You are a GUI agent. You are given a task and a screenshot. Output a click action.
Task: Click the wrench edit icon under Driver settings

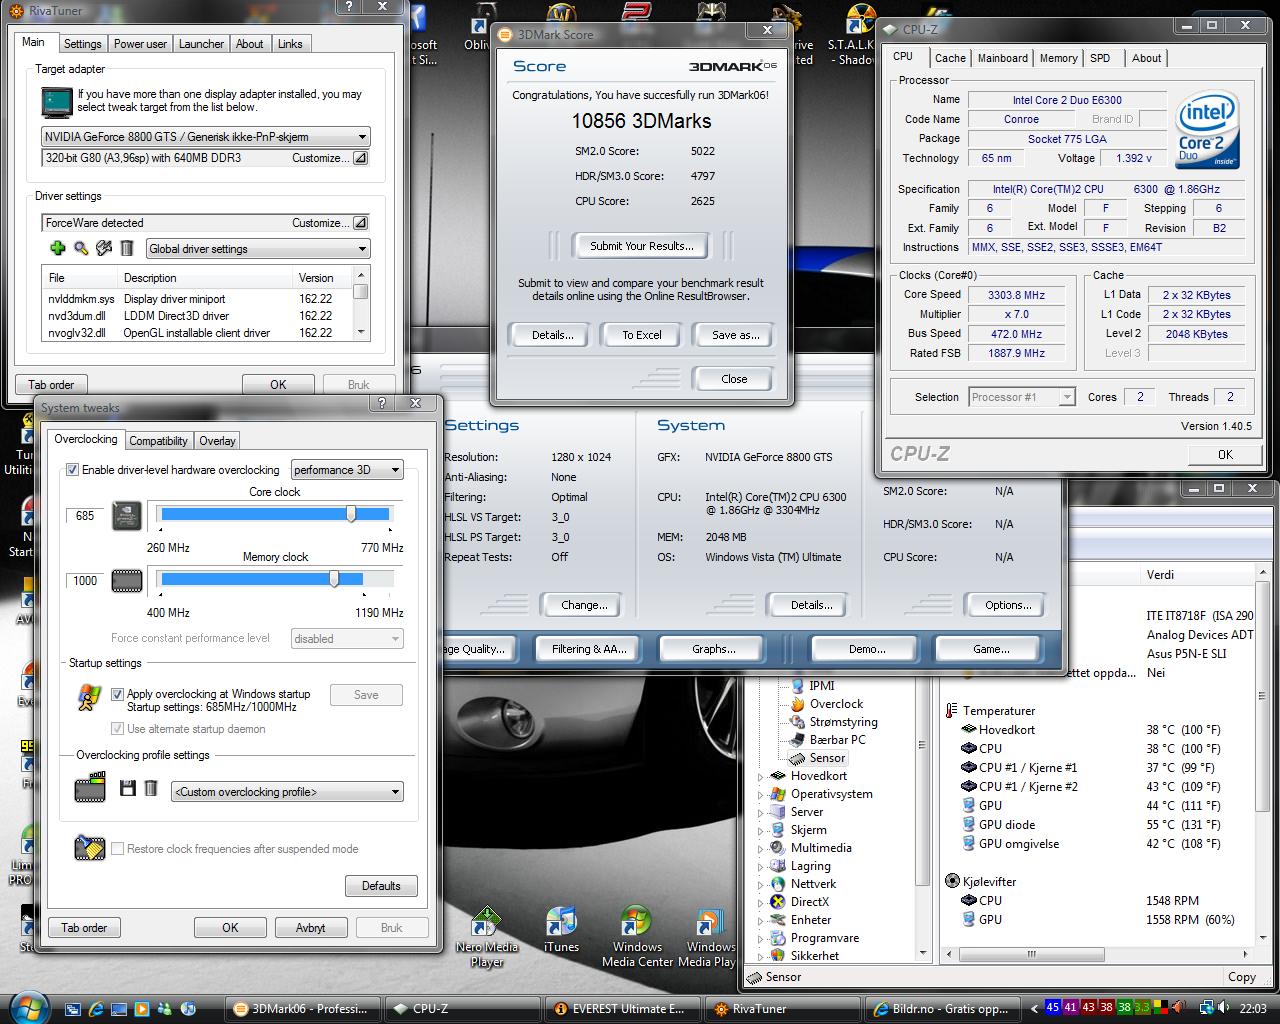pyautogui.click(x=104, y=248)
